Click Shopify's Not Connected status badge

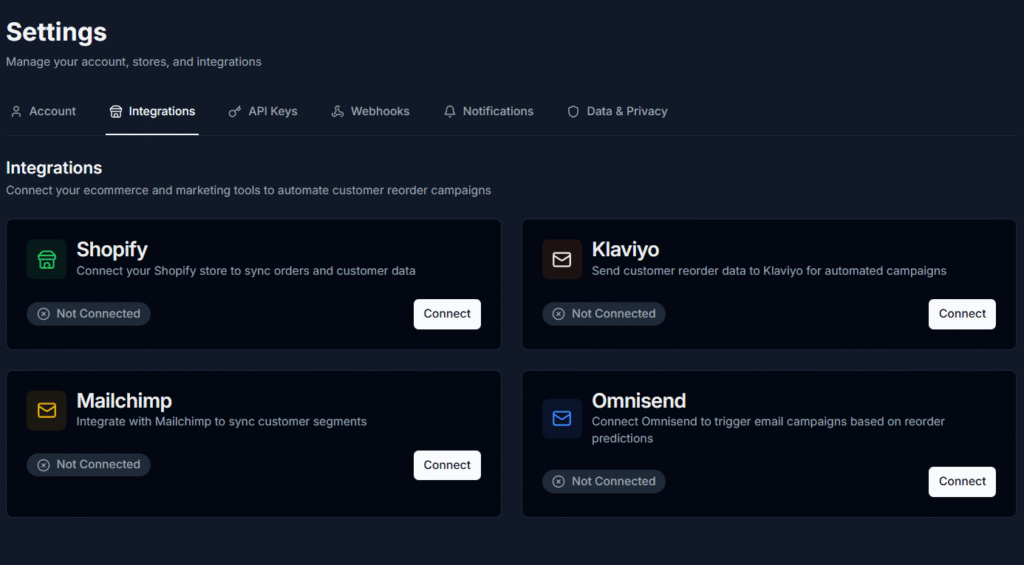89,314
